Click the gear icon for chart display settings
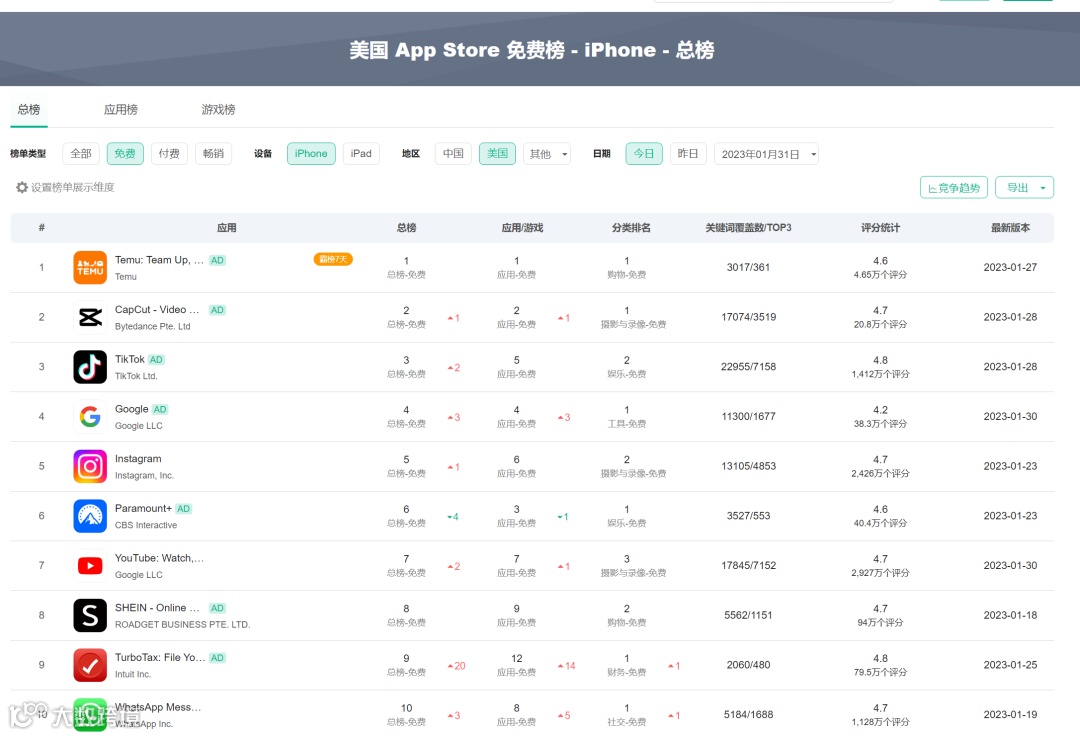1080x736 pixels. coord(22,187)
